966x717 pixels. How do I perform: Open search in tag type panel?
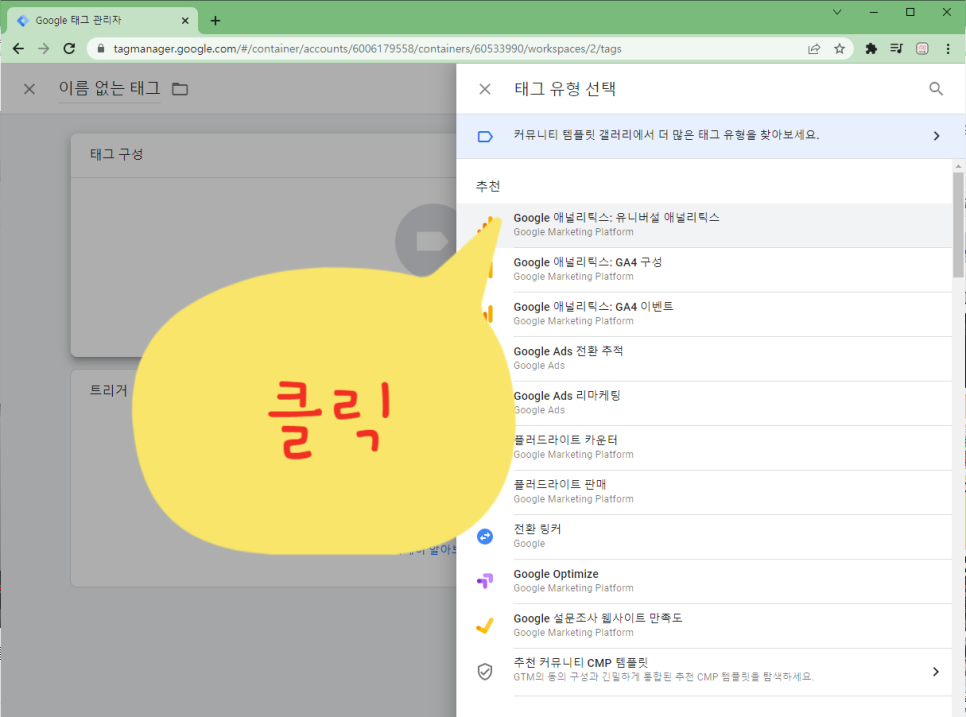pyautogui.click(x=935, y=89)
